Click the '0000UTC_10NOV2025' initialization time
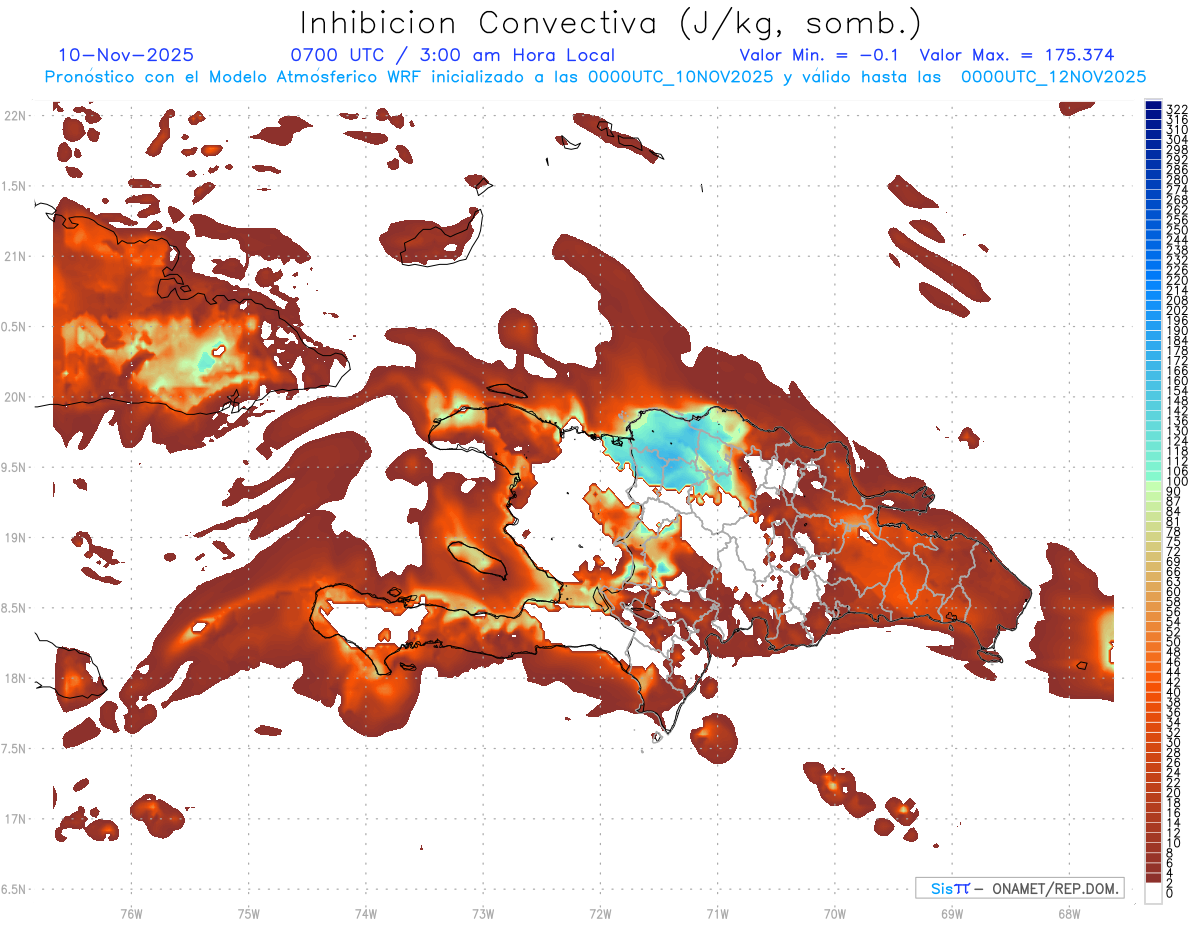 [680, 77]
